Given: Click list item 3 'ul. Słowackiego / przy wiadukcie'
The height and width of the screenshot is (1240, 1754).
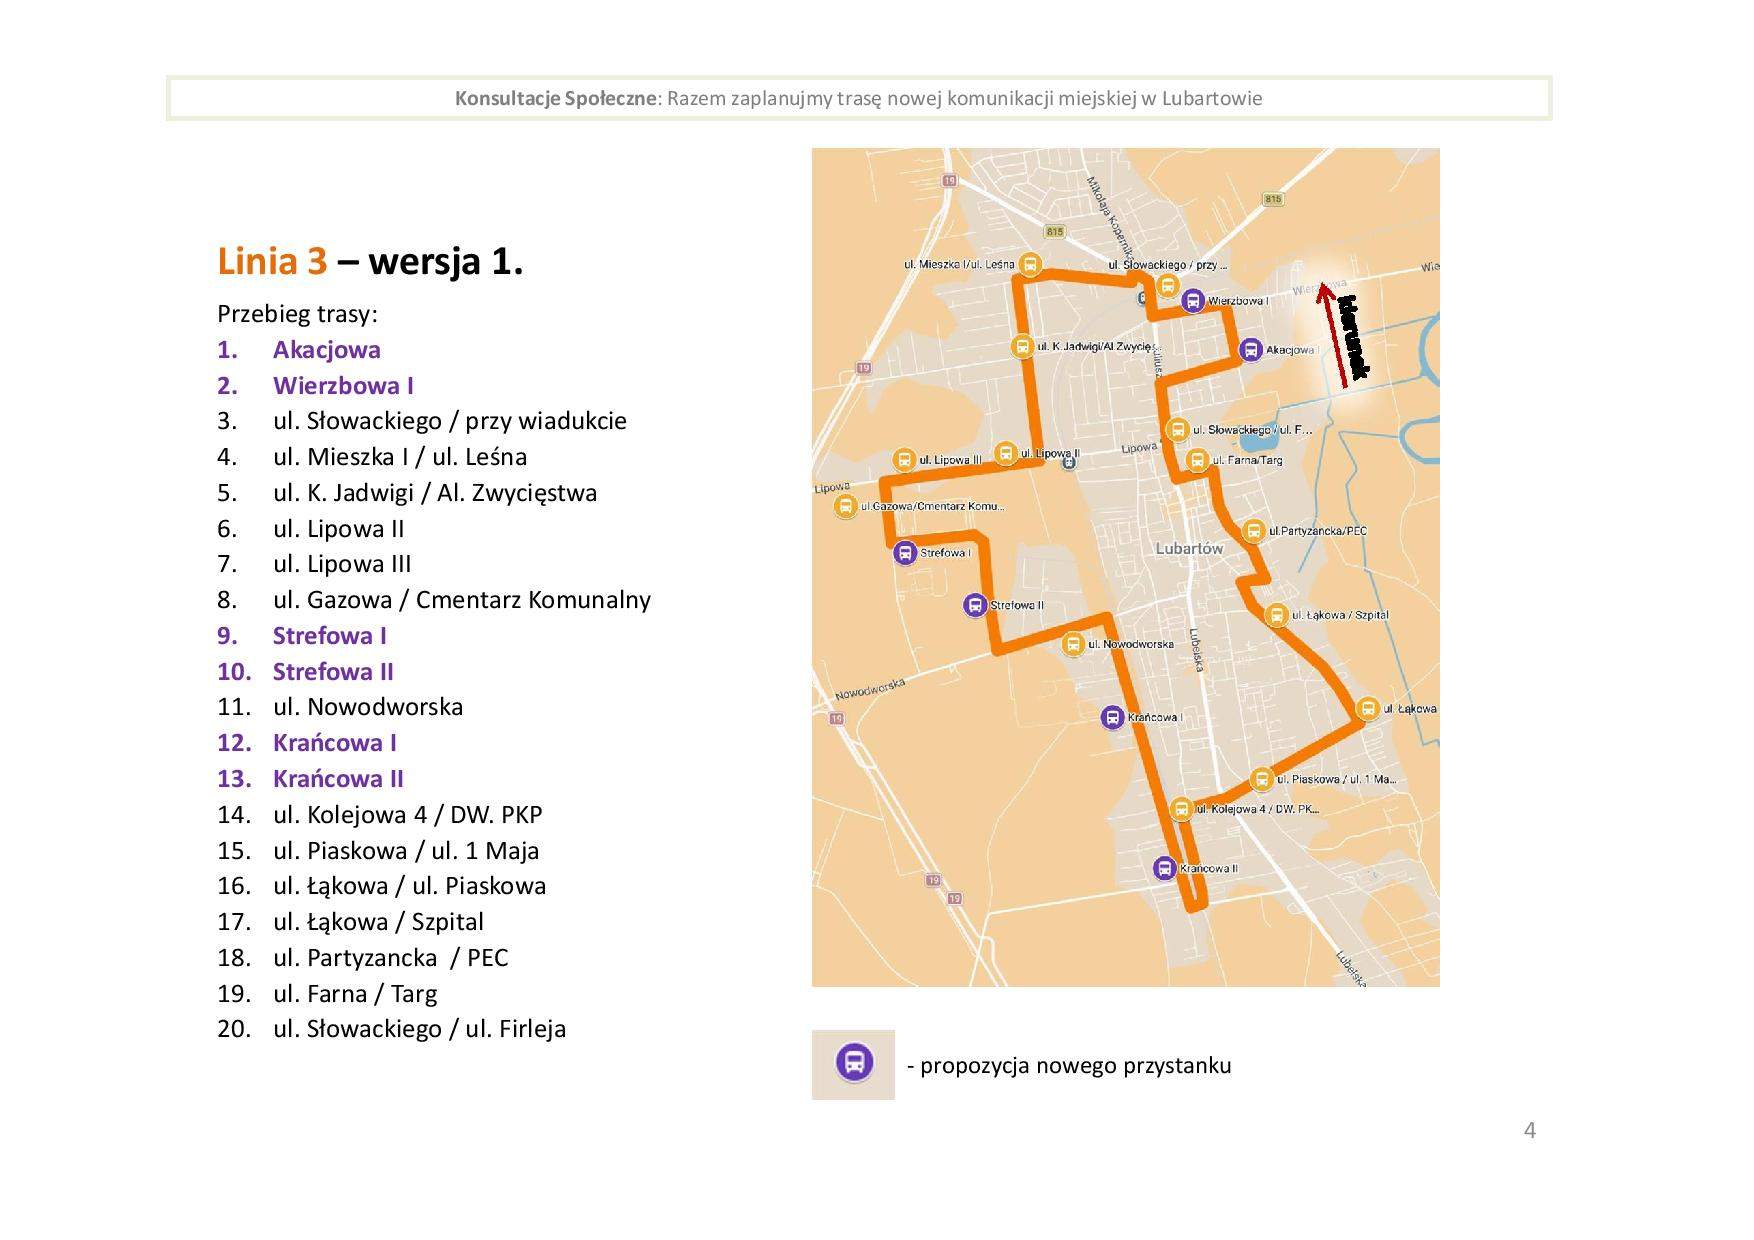Looking at the screenshot, I should tap(422, 421).
